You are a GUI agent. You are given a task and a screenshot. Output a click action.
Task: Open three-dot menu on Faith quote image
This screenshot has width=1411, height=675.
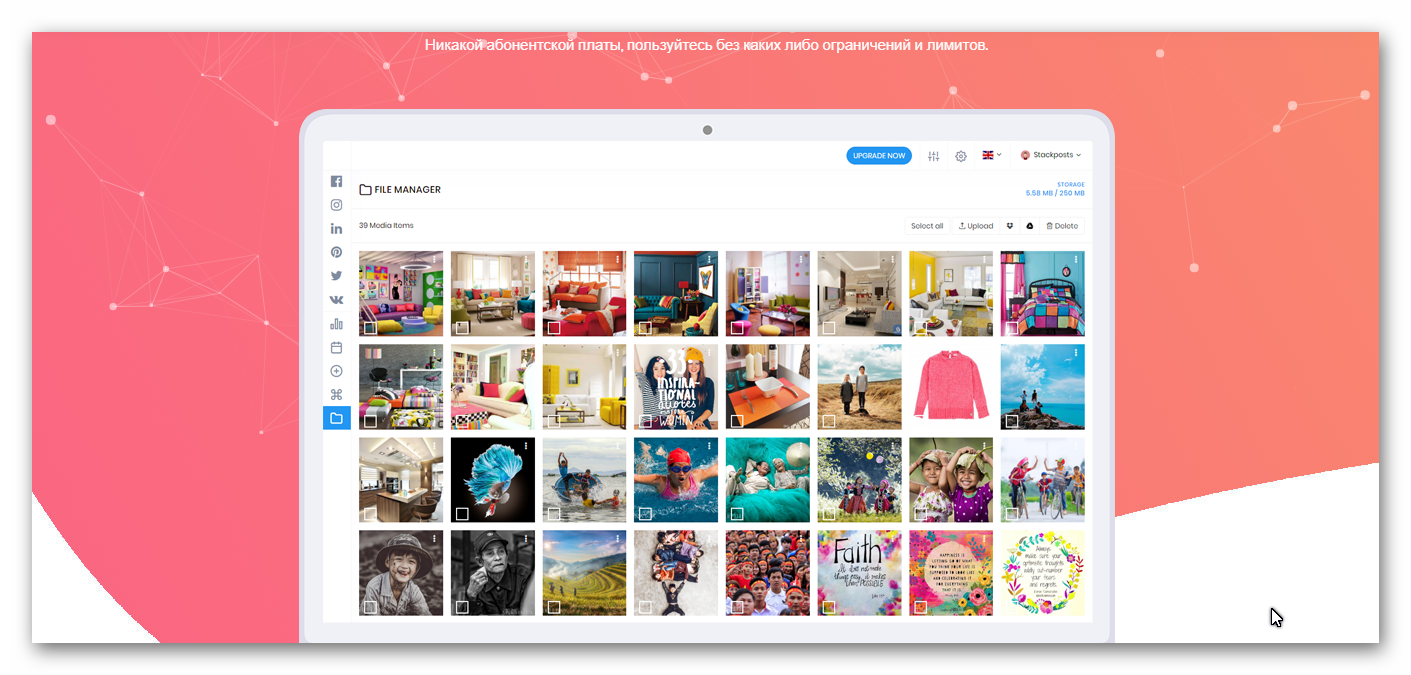tap(893, 539)
